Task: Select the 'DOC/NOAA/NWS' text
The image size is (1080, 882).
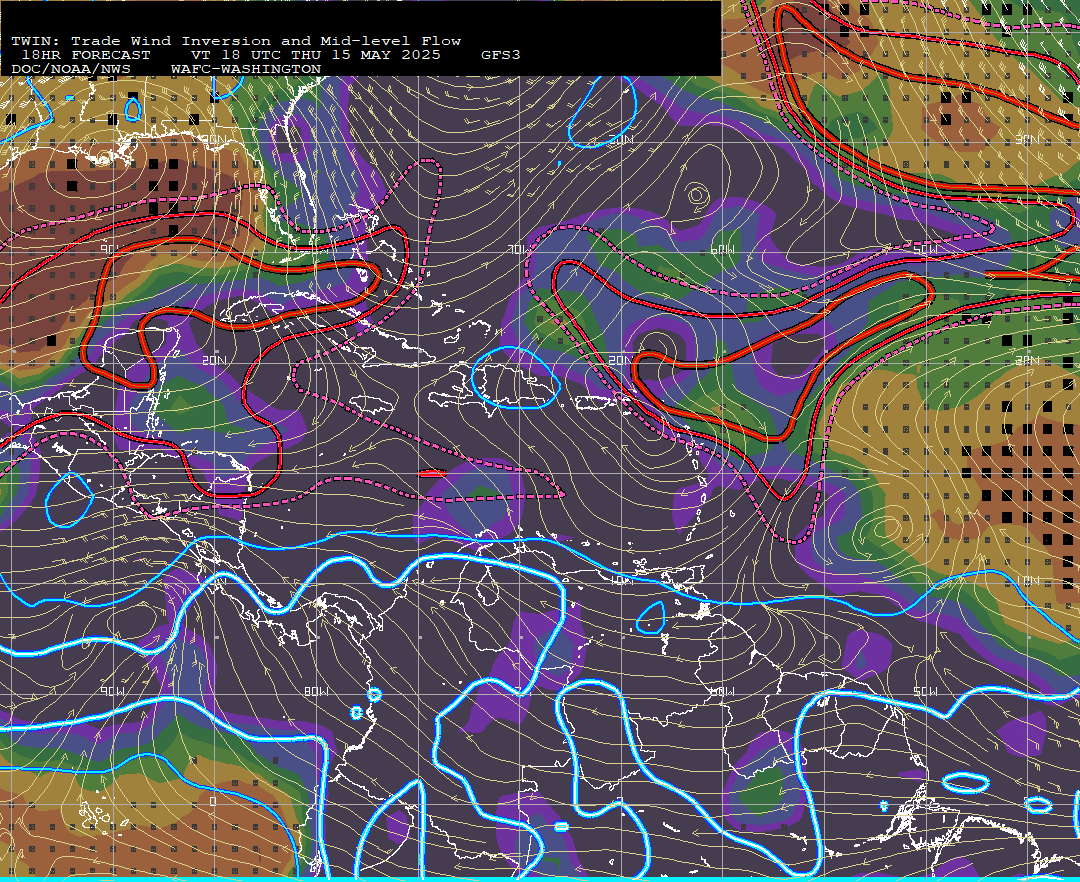Action: [71, 70]
